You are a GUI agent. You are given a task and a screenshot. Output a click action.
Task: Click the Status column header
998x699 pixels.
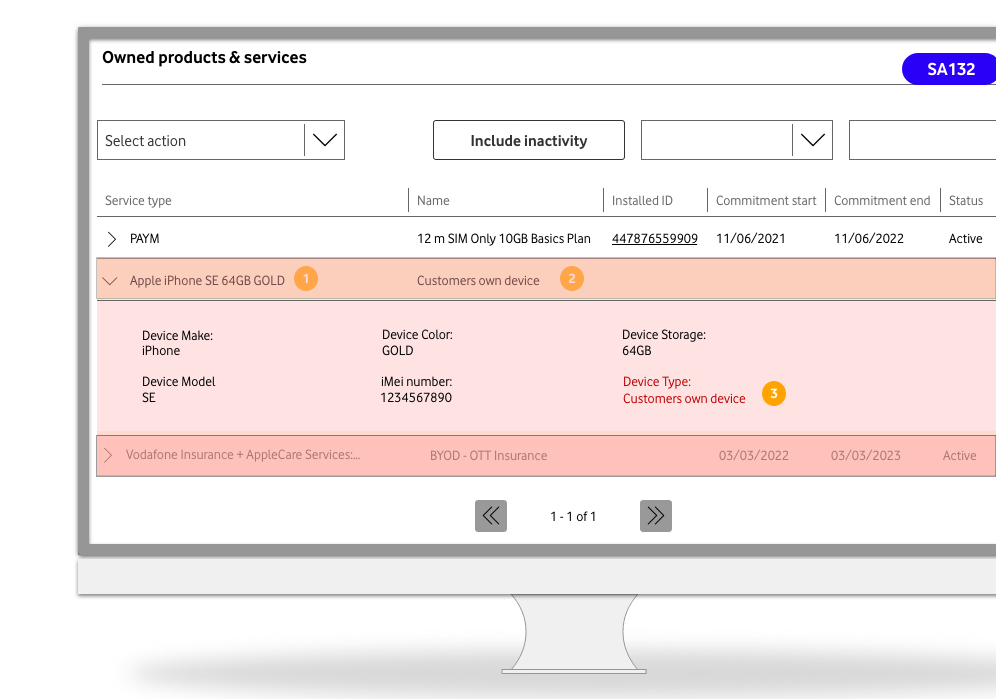tap(965, 201)
